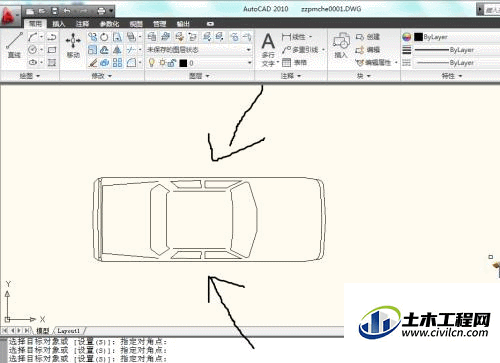Switch to the Layout1 tab at bottom

68,331
